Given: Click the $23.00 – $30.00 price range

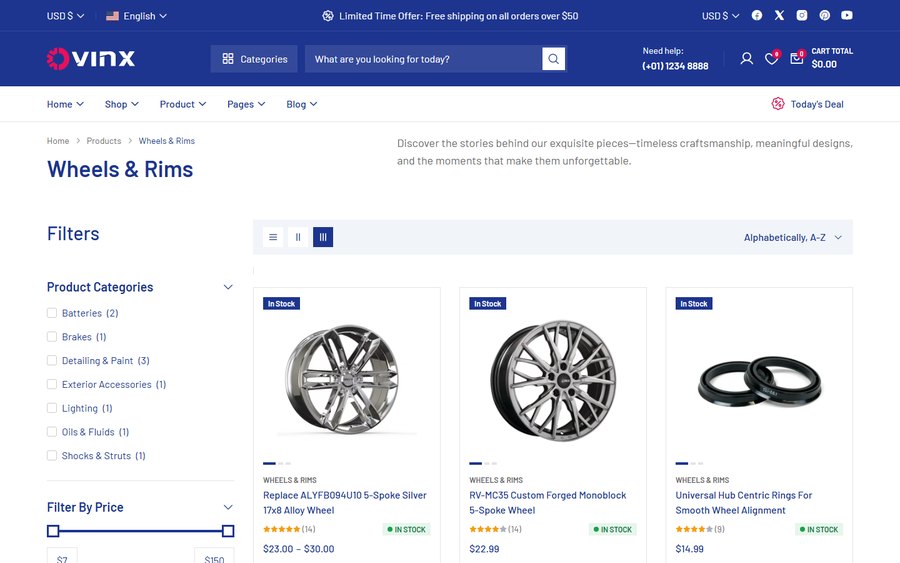Looking at the screenshot, I should tap(298, 549).
